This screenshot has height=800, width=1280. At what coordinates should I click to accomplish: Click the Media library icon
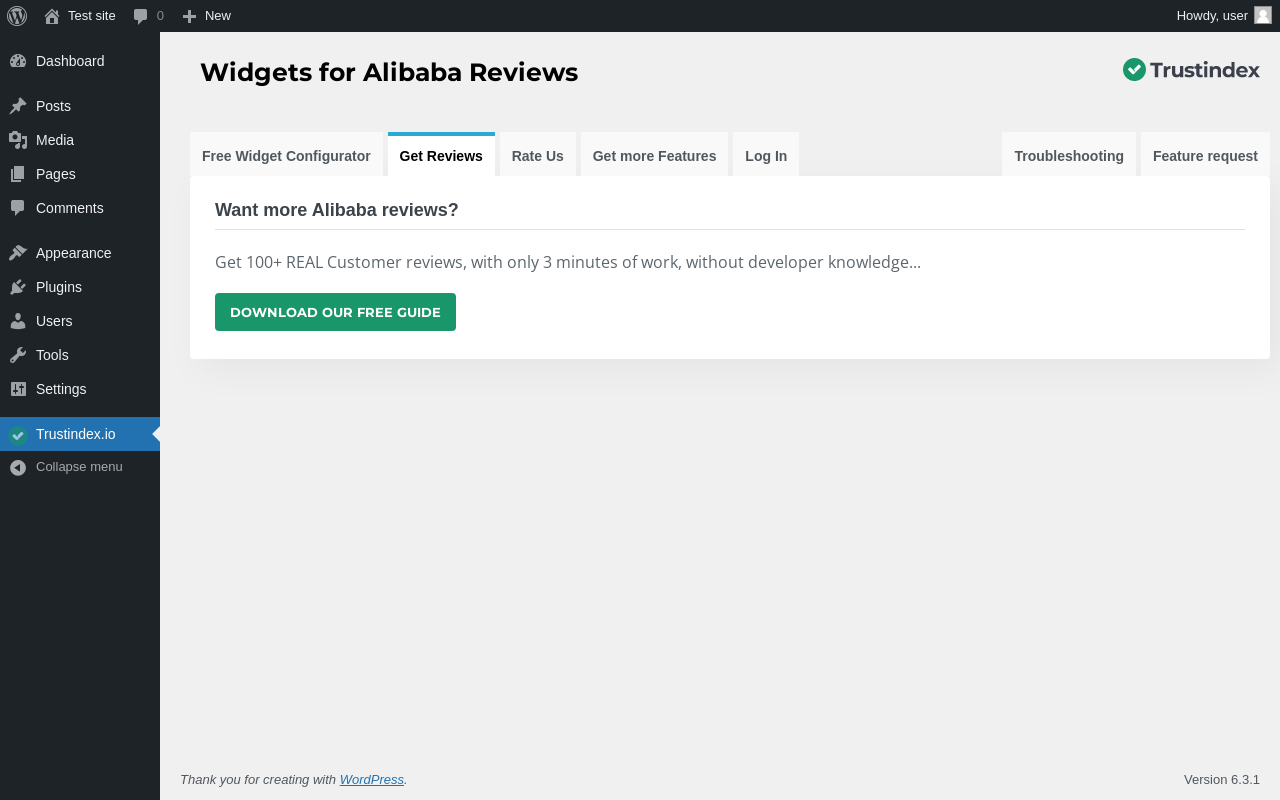(18, 140)
